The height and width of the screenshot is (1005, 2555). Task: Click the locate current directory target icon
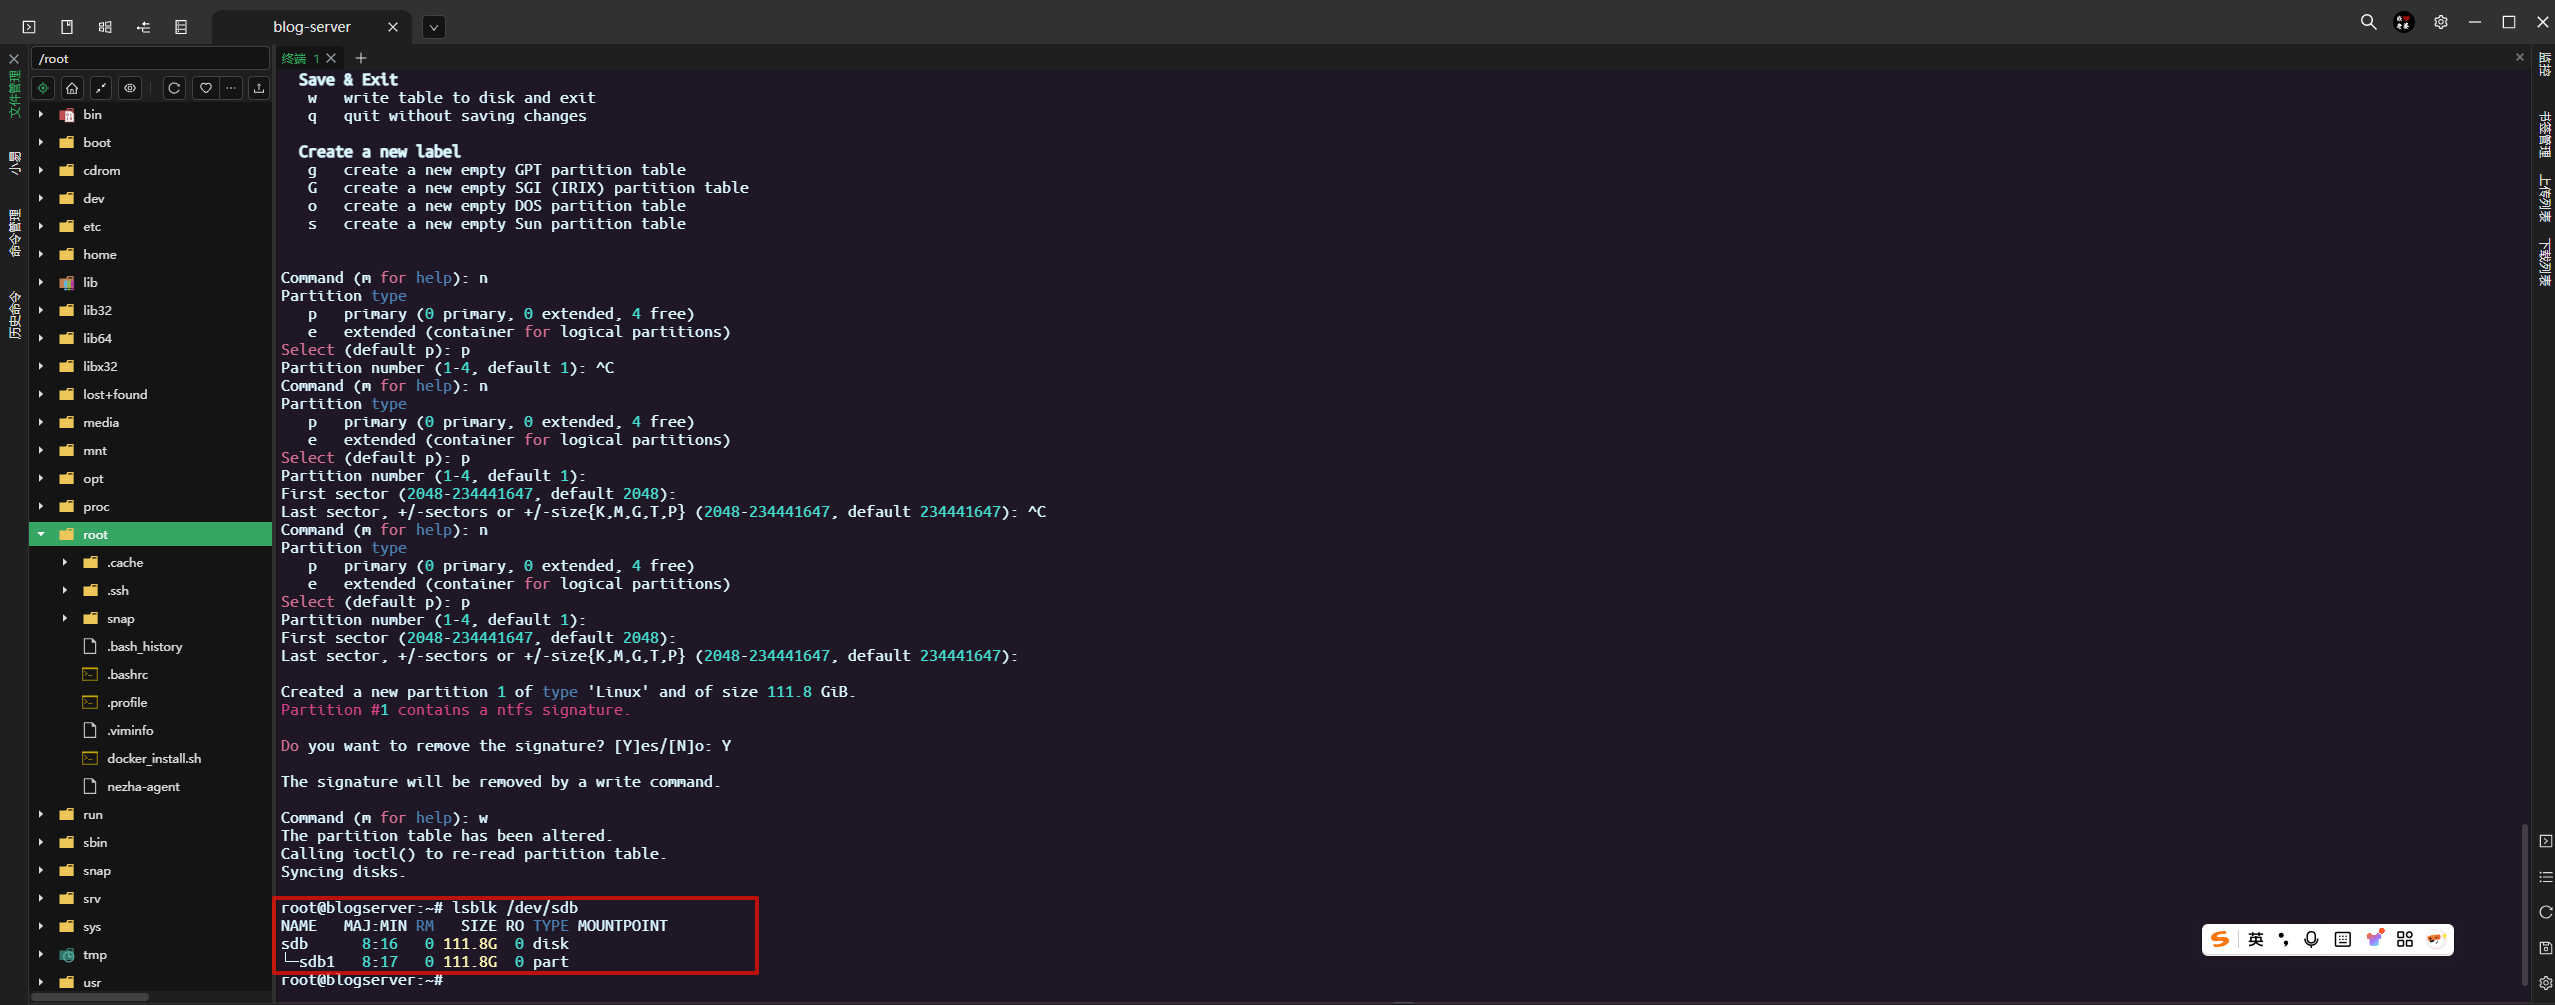point(43,88)
